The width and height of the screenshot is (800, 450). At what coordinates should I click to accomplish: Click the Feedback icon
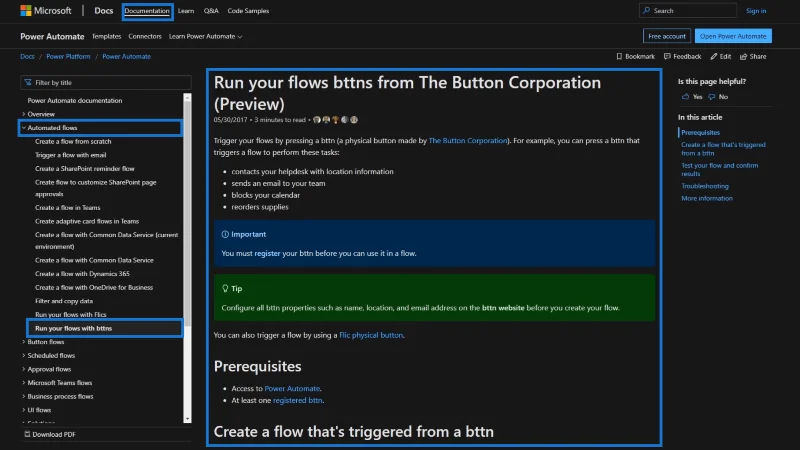[667, 57]
